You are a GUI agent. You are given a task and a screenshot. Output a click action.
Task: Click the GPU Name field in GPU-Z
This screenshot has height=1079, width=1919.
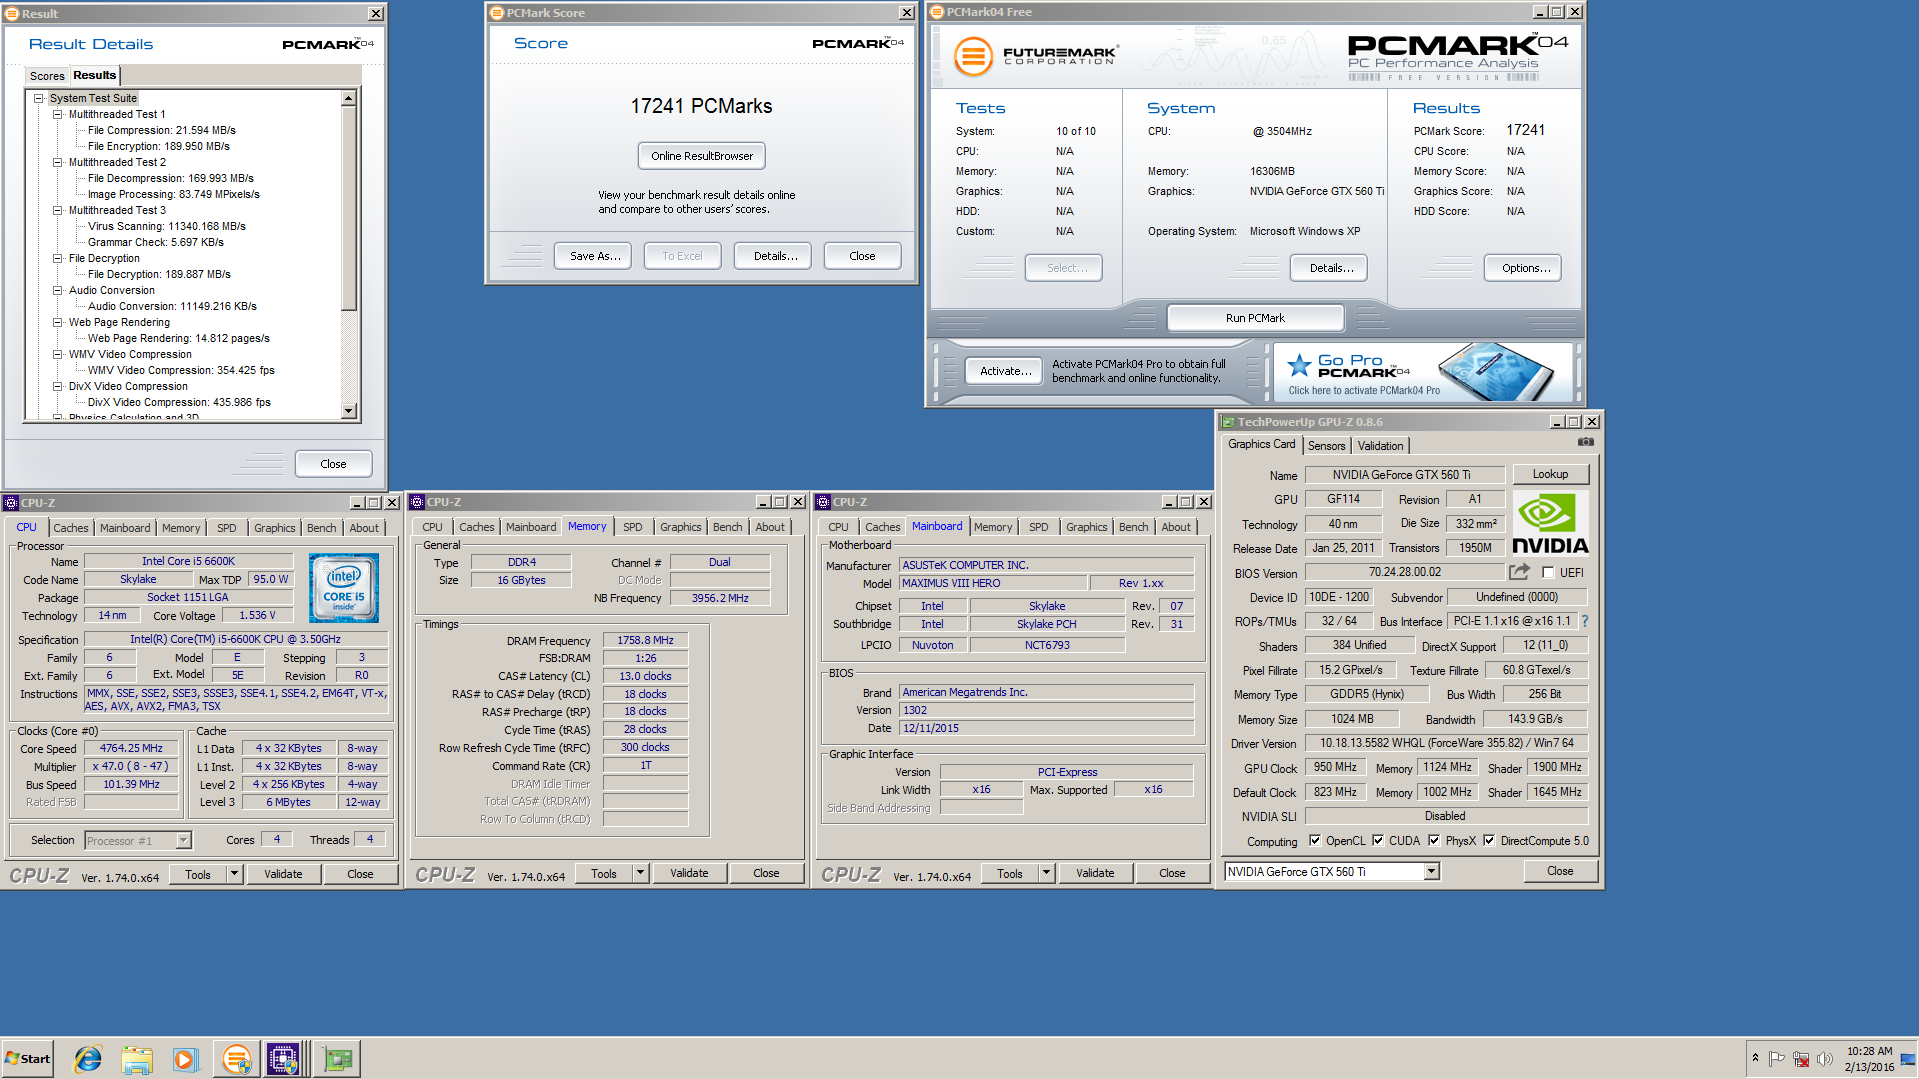tap(1404, 475)
